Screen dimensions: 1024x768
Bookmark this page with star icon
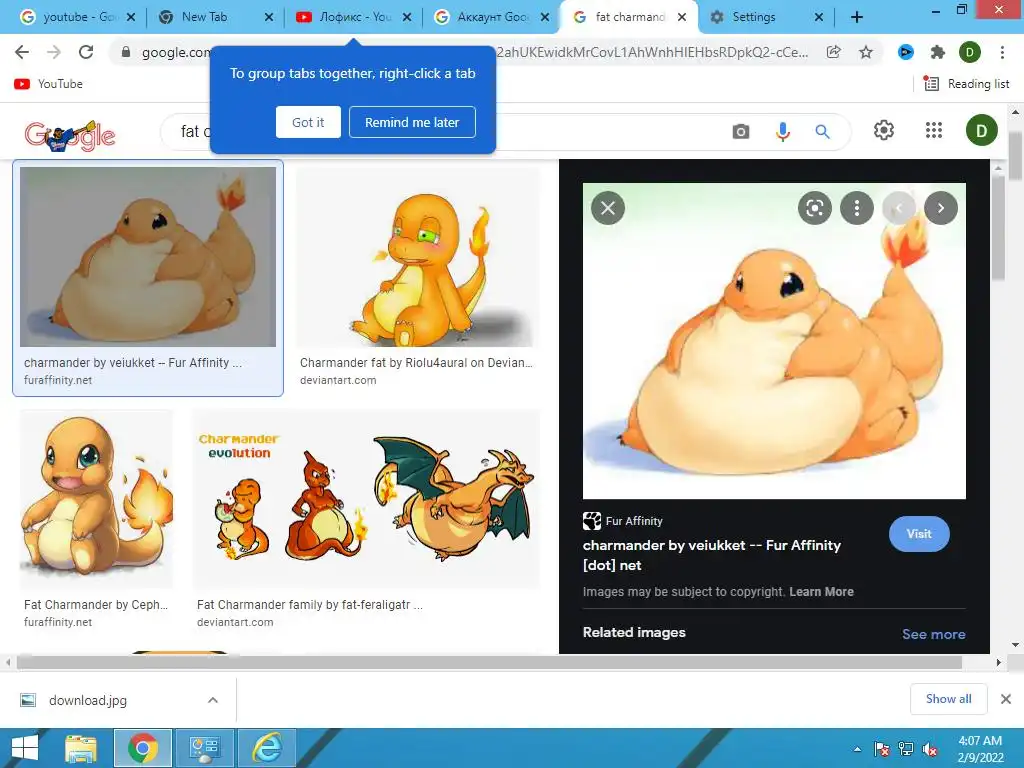pyautogui.click(x=866, y=52)
